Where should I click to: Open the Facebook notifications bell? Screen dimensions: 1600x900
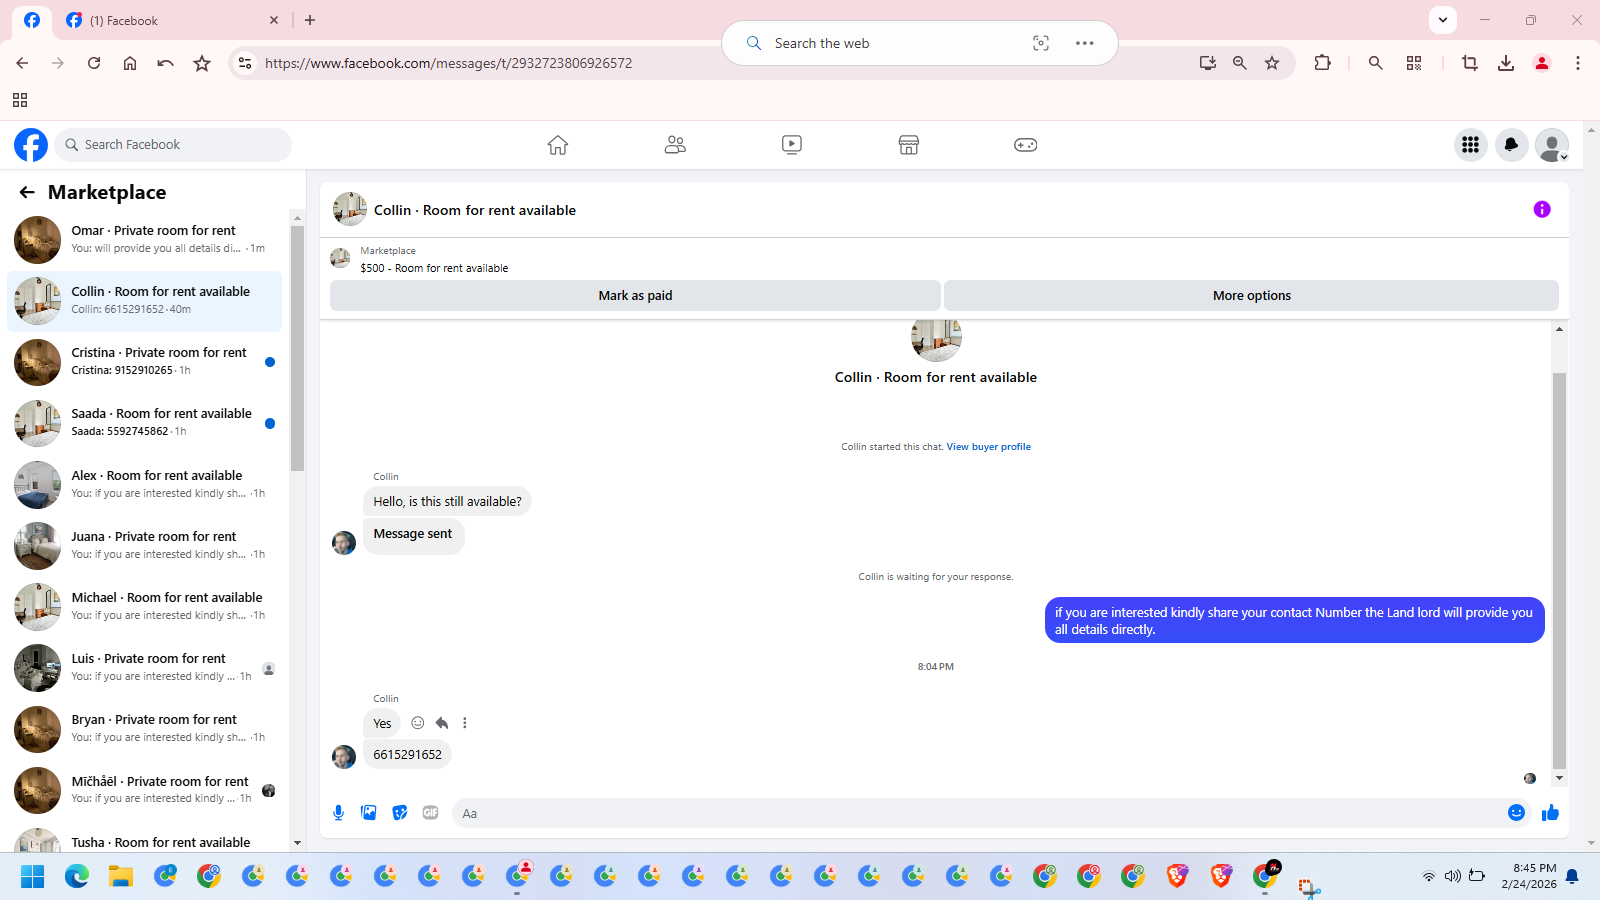click(1511, 145)
